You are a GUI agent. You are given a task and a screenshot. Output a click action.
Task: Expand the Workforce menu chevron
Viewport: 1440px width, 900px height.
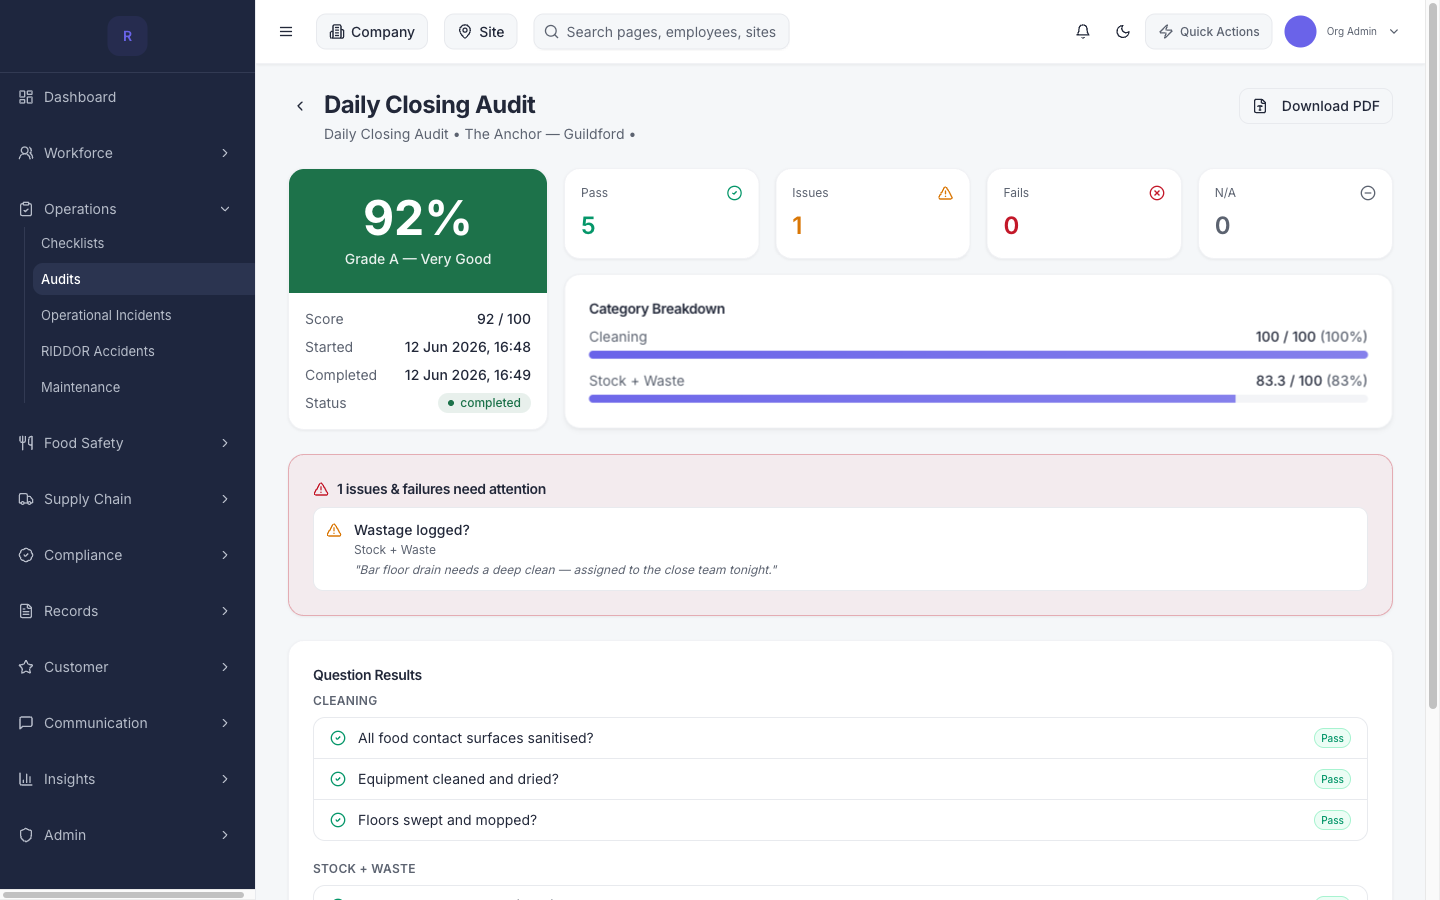pyautogui.click(x=225, y=153)
